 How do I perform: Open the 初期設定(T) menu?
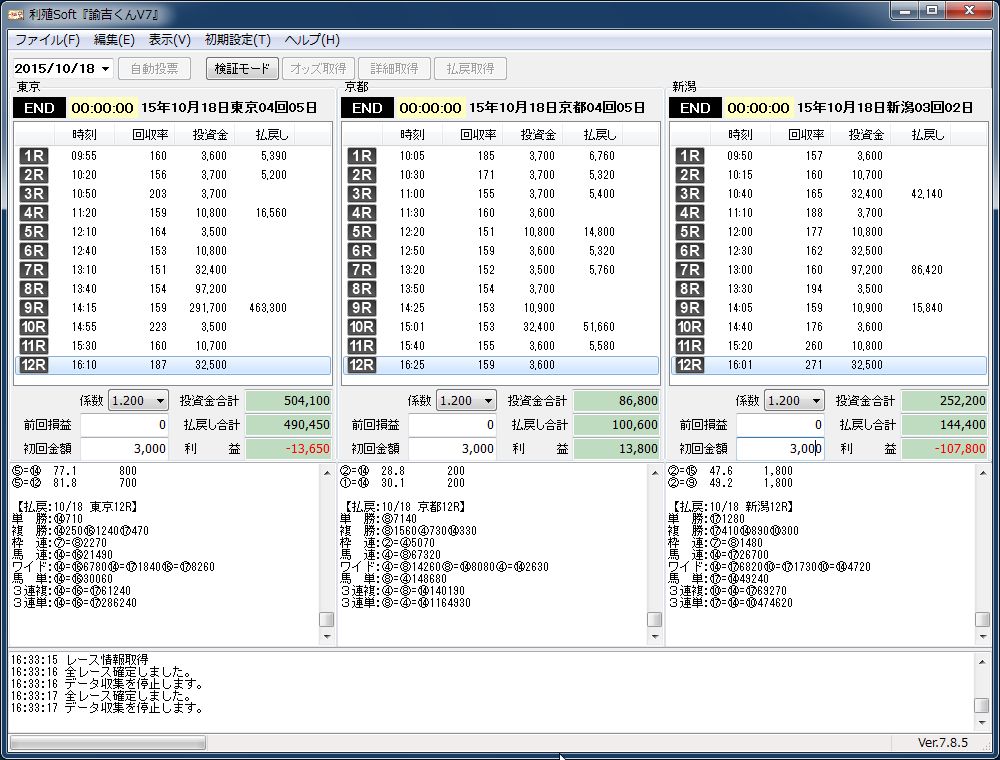[x=237, y=40]
